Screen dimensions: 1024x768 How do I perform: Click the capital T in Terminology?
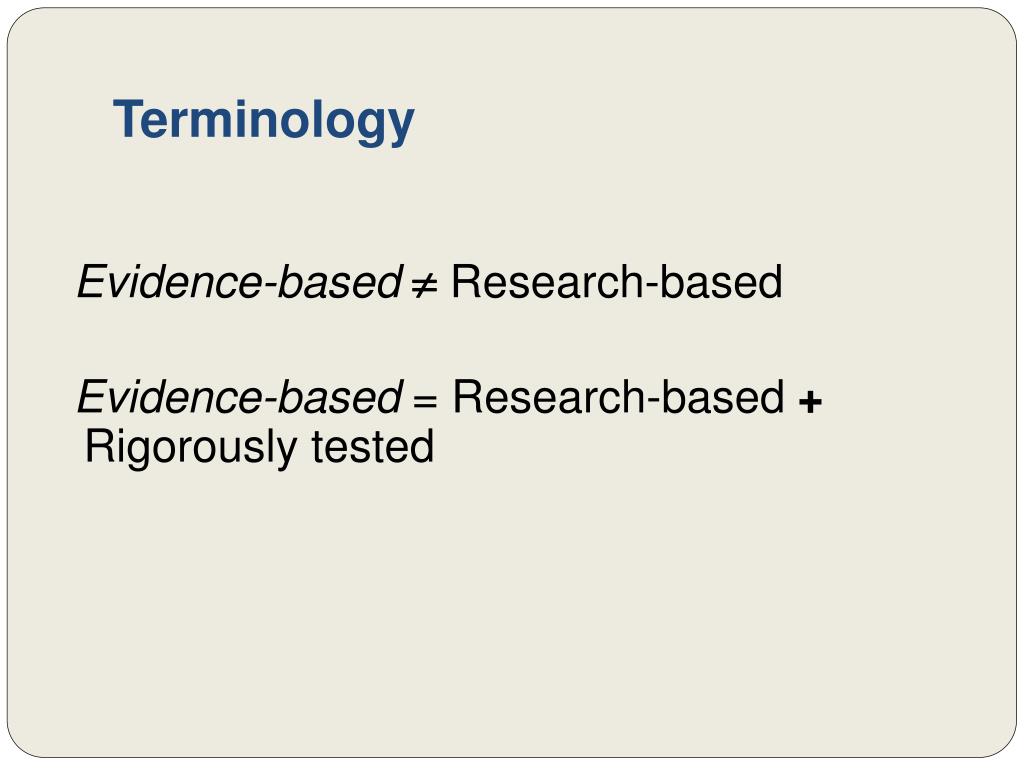tap(127, 119)
